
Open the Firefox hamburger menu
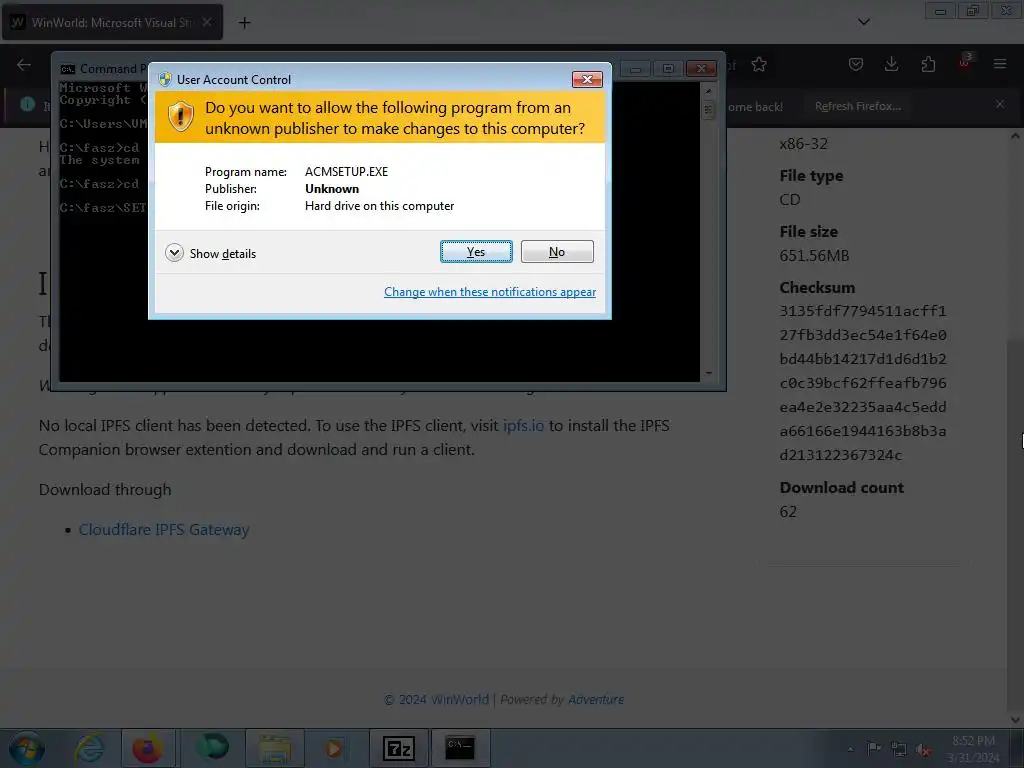(1000, 64)
